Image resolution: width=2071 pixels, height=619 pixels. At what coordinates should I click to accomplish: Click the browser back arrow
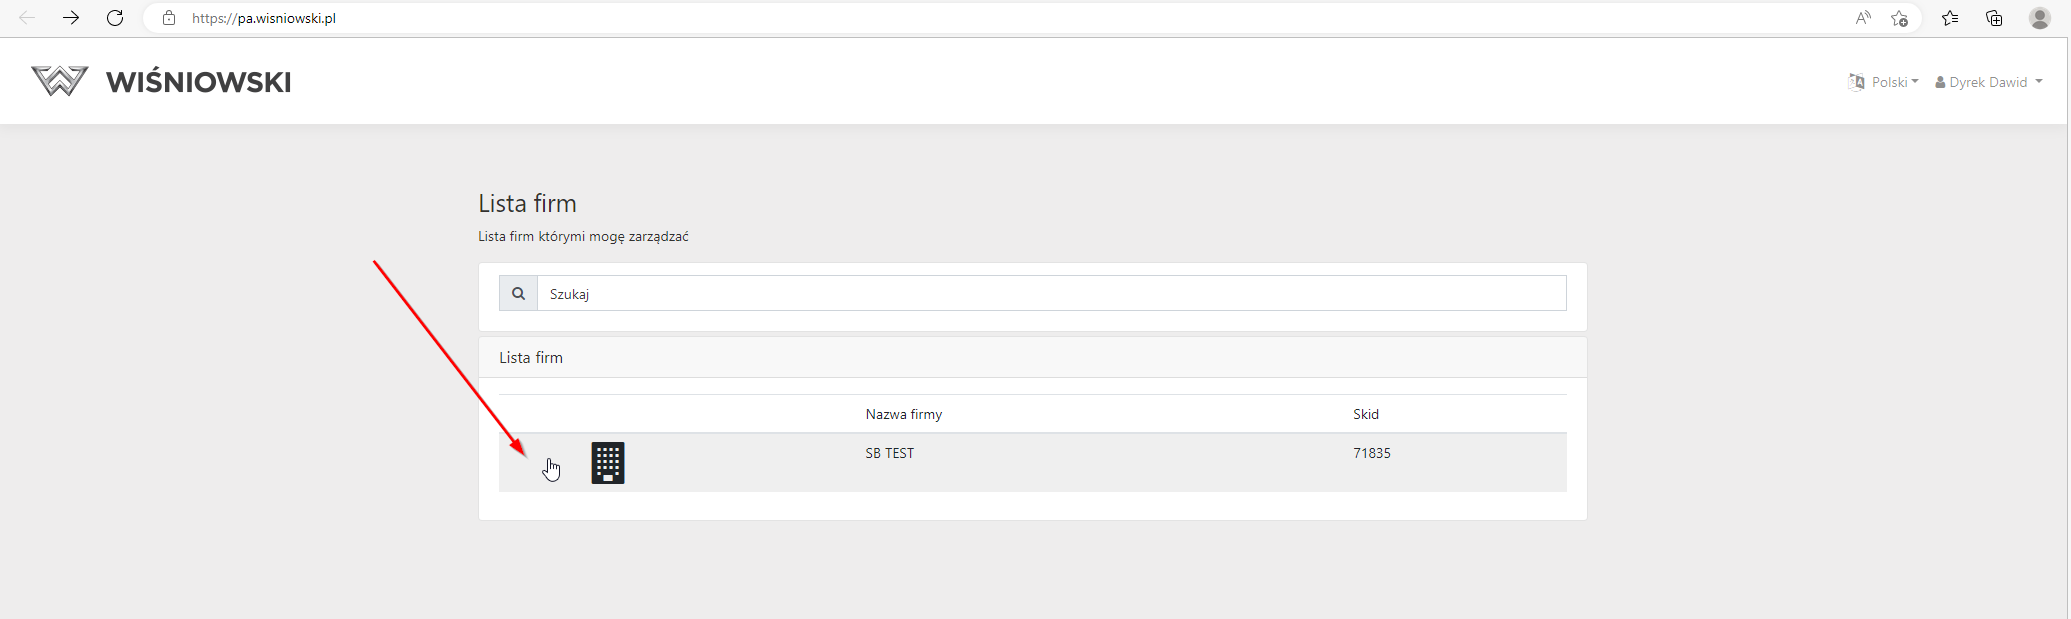point(27,18)
